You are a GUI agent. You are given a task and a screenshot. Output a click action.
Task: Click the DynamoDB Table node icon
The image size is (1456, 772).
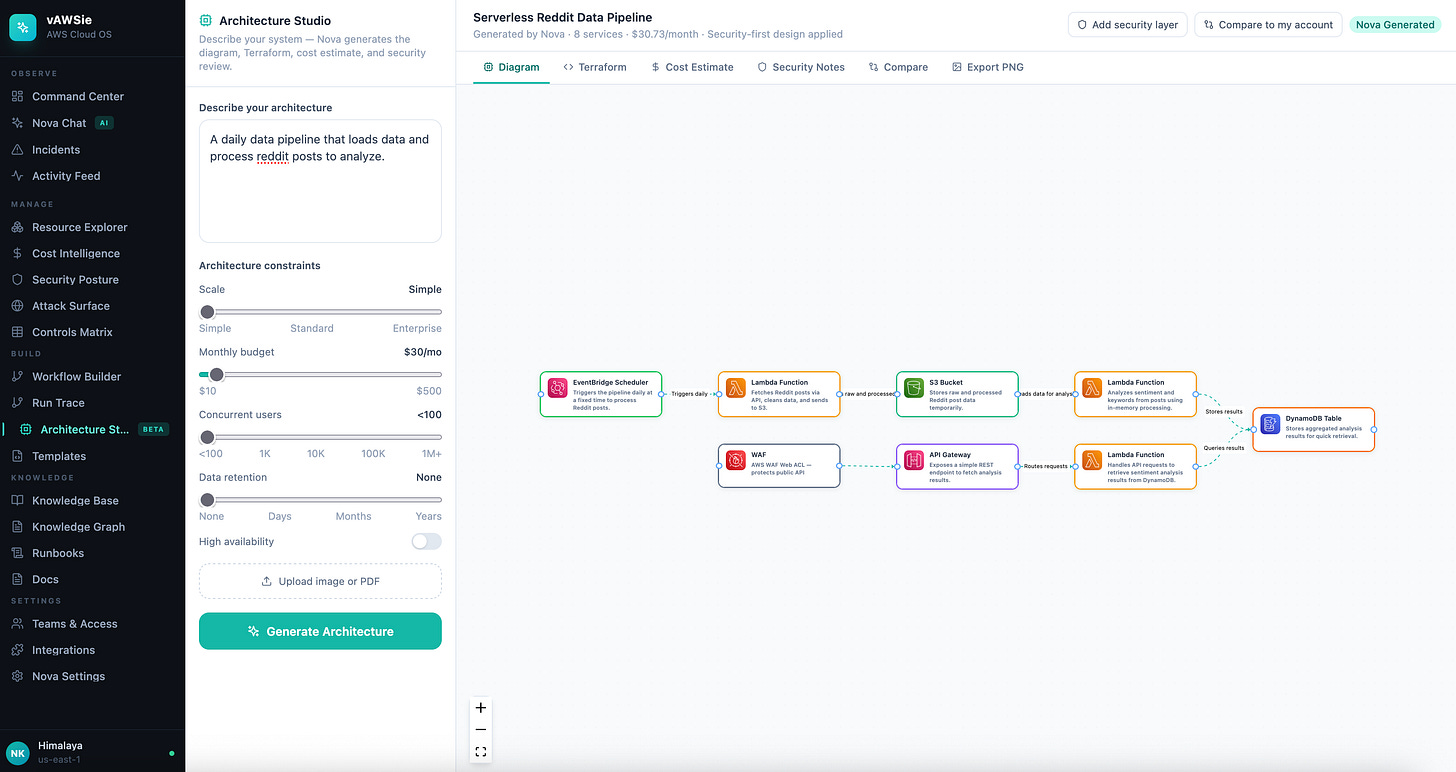point(1270,424)
